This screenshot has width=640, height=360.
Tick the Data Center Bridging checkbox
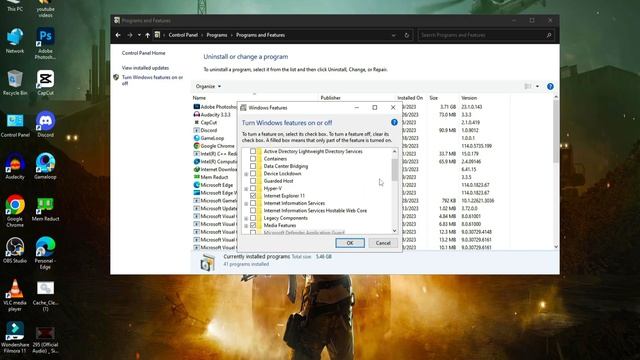(x=253, y=166)
